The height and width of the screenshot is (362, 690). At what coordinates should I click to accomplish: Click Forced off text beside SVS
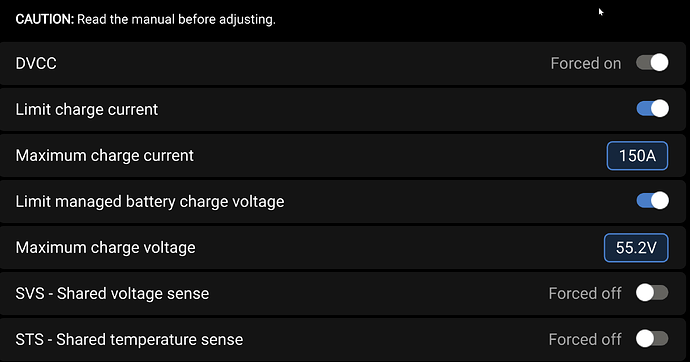coord(585,293)
